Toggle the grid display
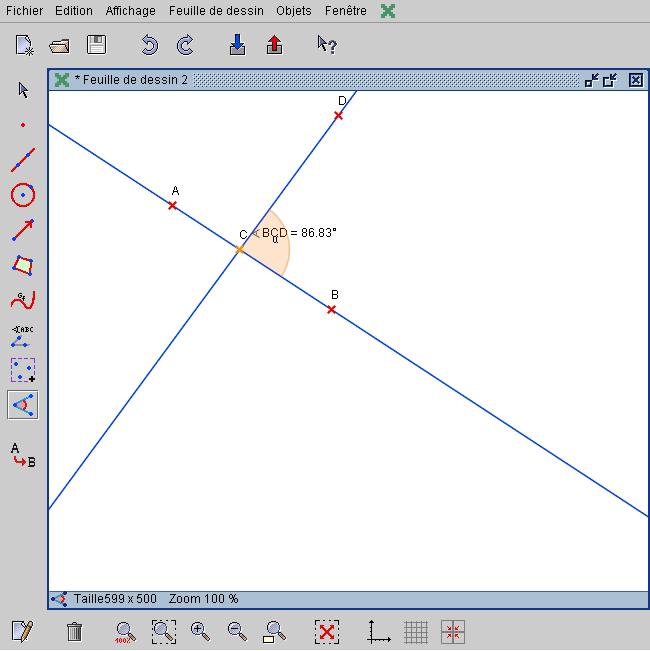650x651 pixels. pyautogui.click(x=416, y=632)
